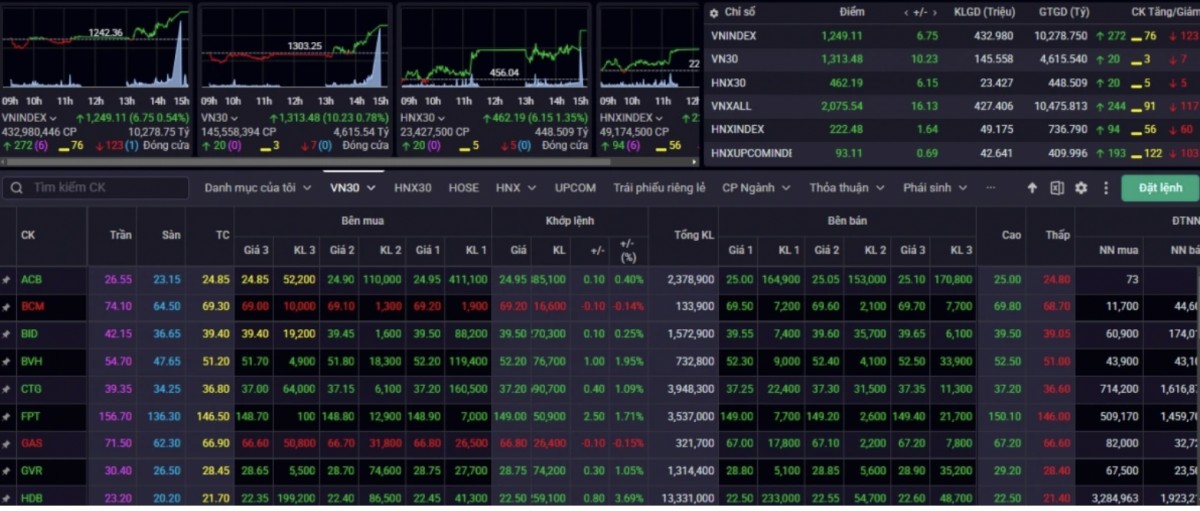Toggle the pin on ACB row
This screenshot has width=1200, height=511.
coord(7,280)
